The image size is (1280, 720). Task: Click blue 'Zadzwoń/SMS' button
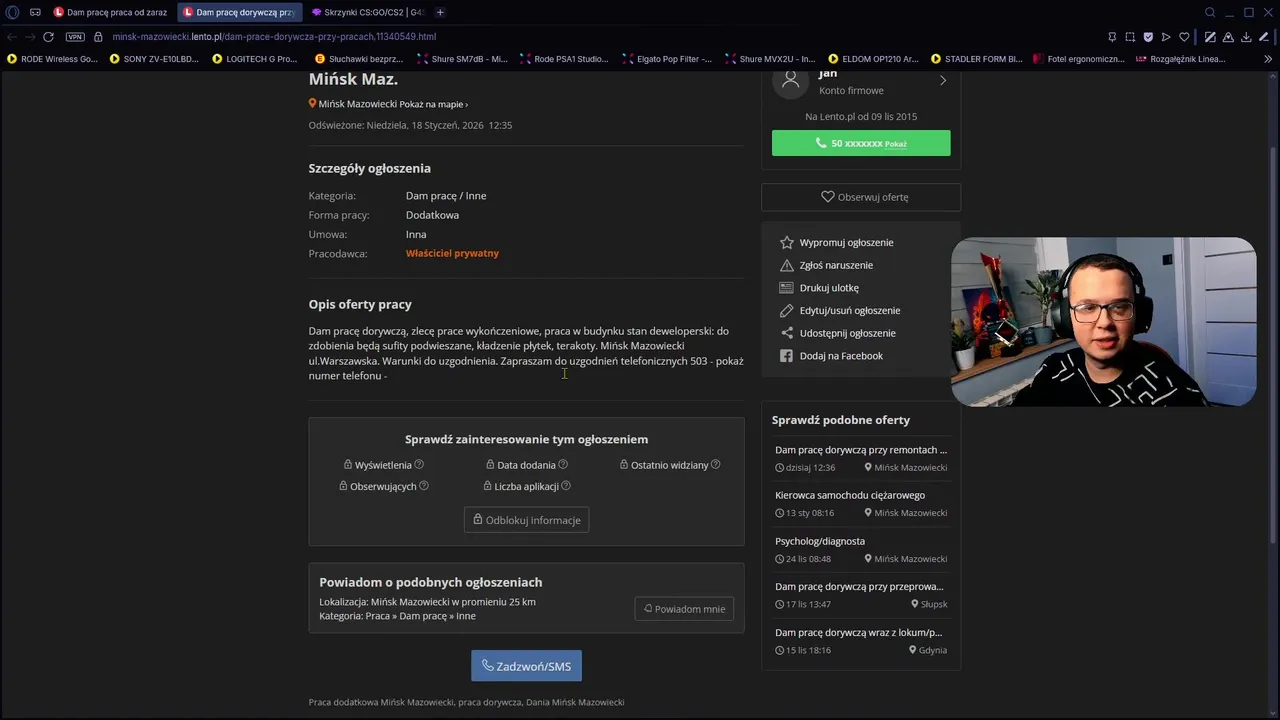coord(526,666)
